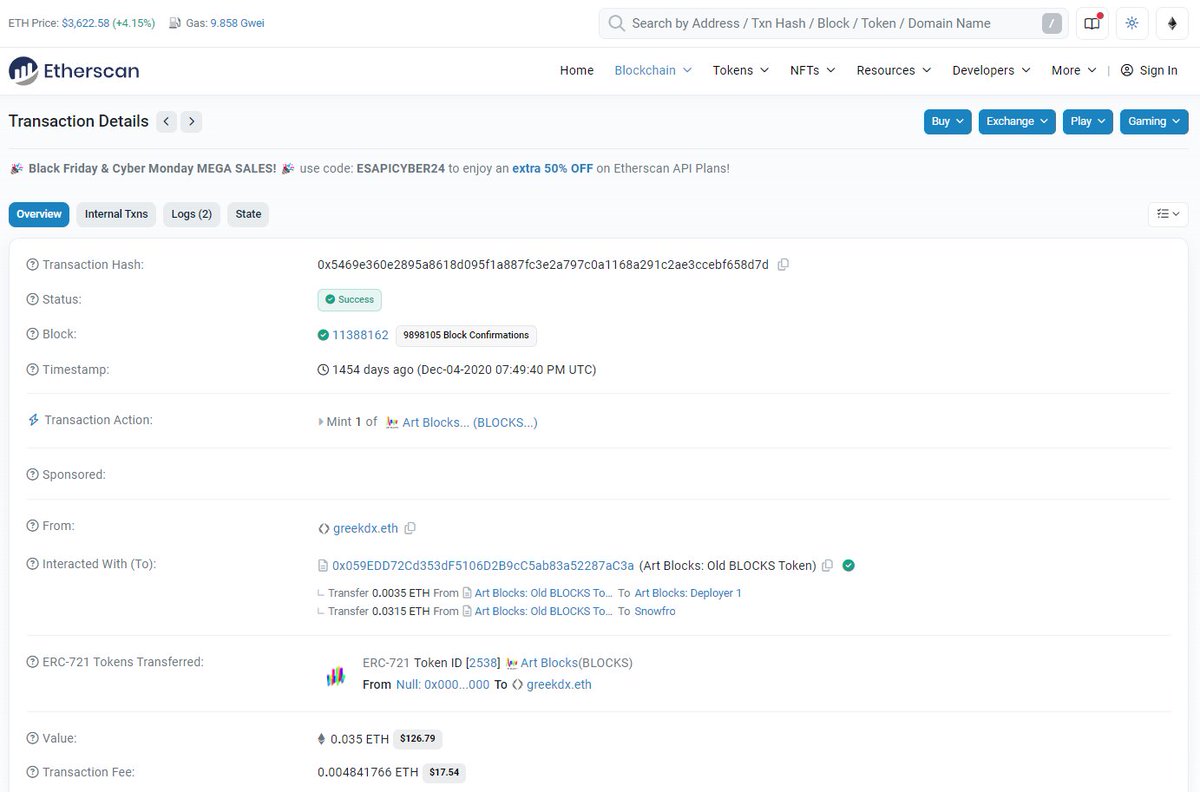Open the Resources dropdown menu
Image resolution: width=1200 pixels, height=792 pixels.
[x=894, y=70]
